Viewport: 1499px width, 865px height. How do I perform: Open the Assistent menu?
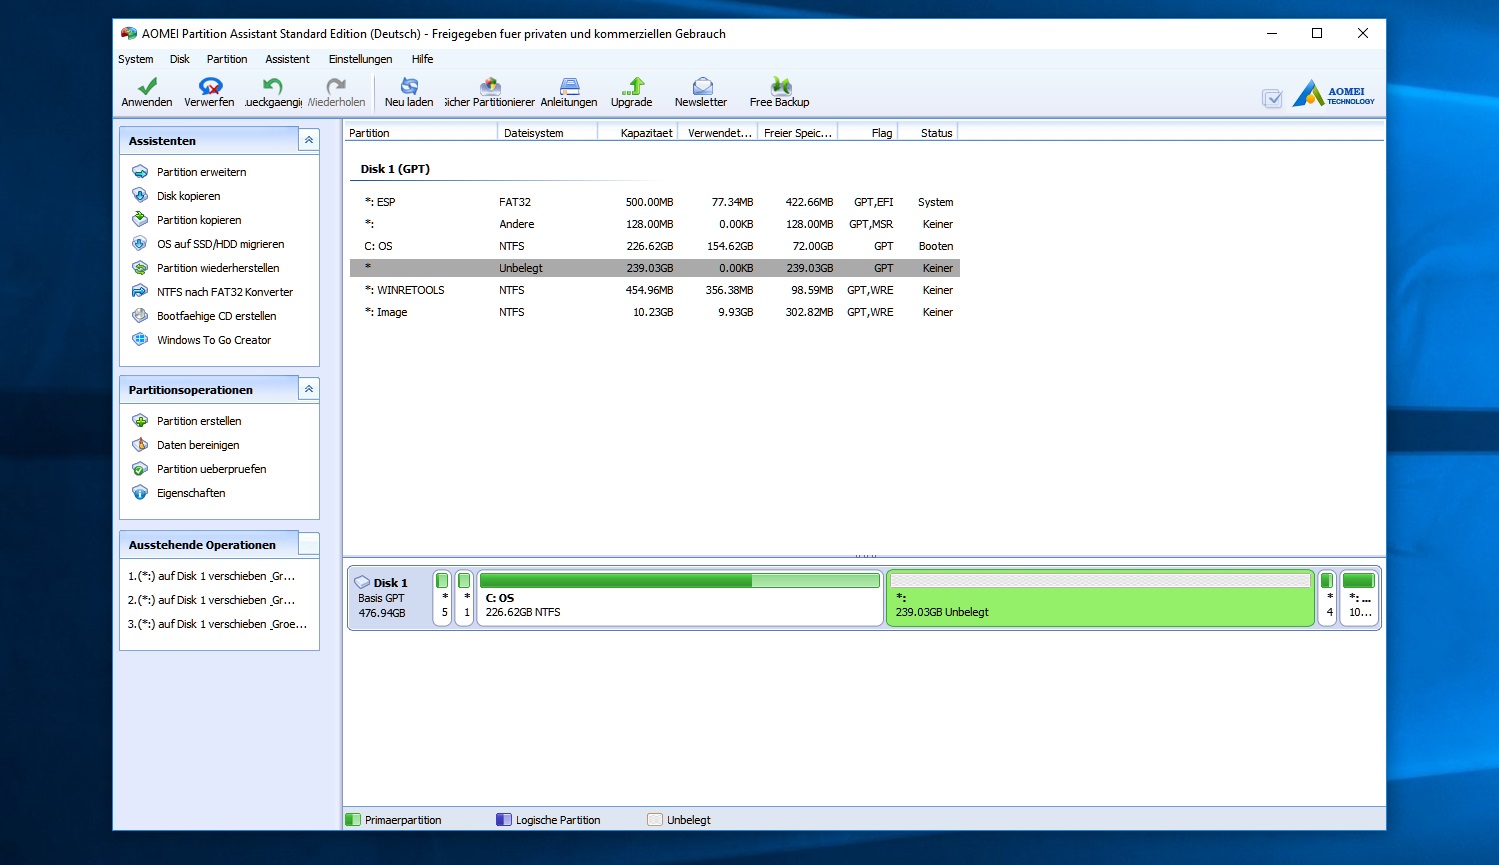point(287,59)
